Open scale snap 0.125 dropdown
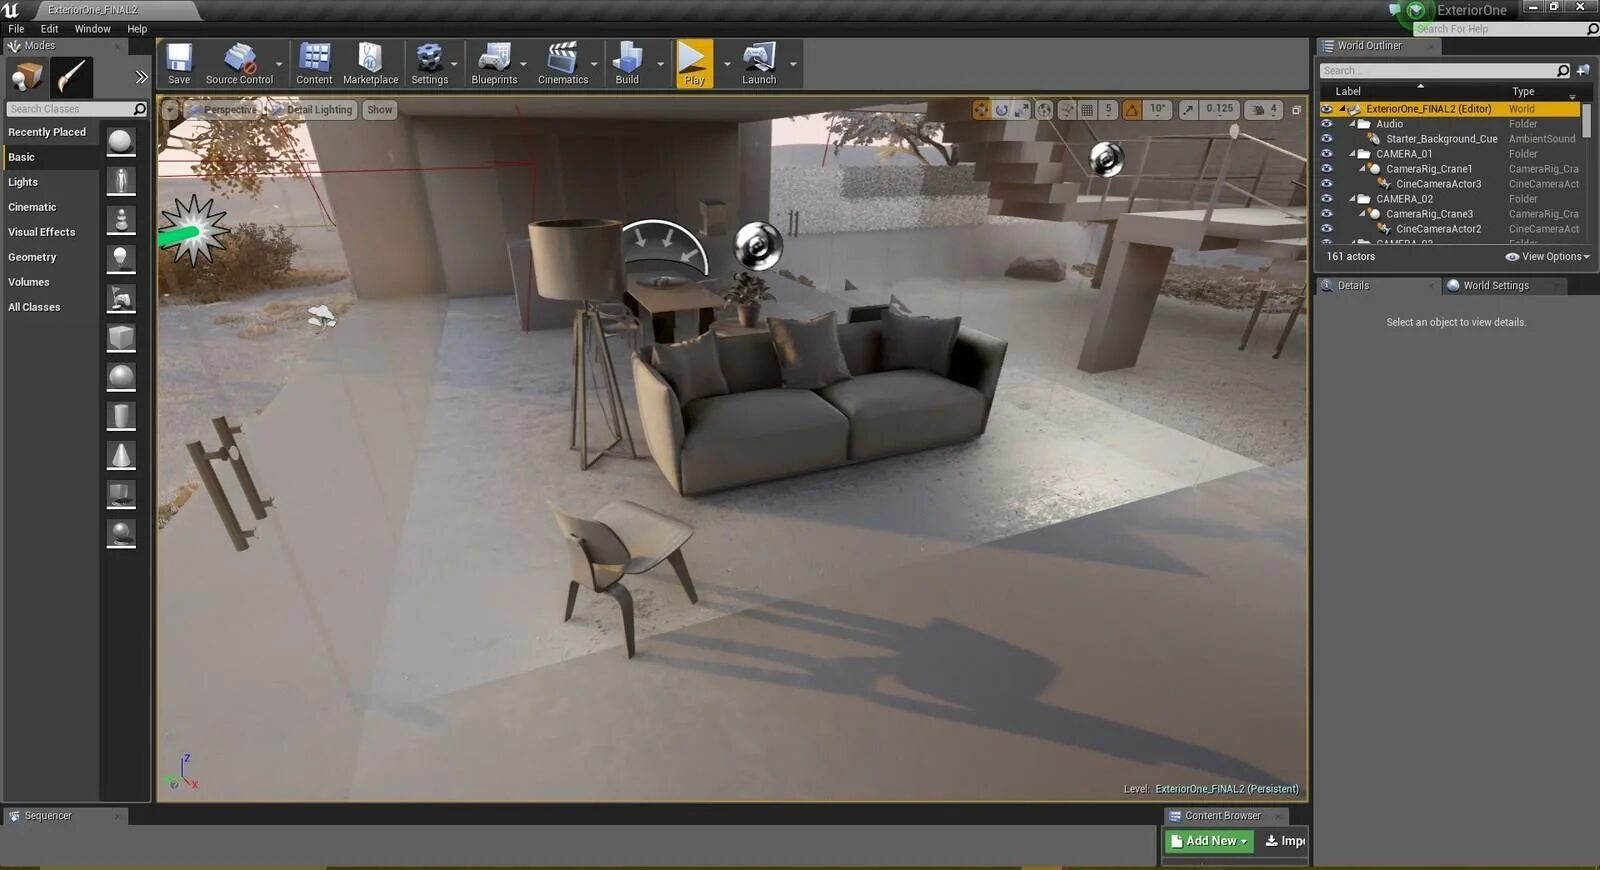This screenshot has width=1600, height=870. pos(1219,110)
